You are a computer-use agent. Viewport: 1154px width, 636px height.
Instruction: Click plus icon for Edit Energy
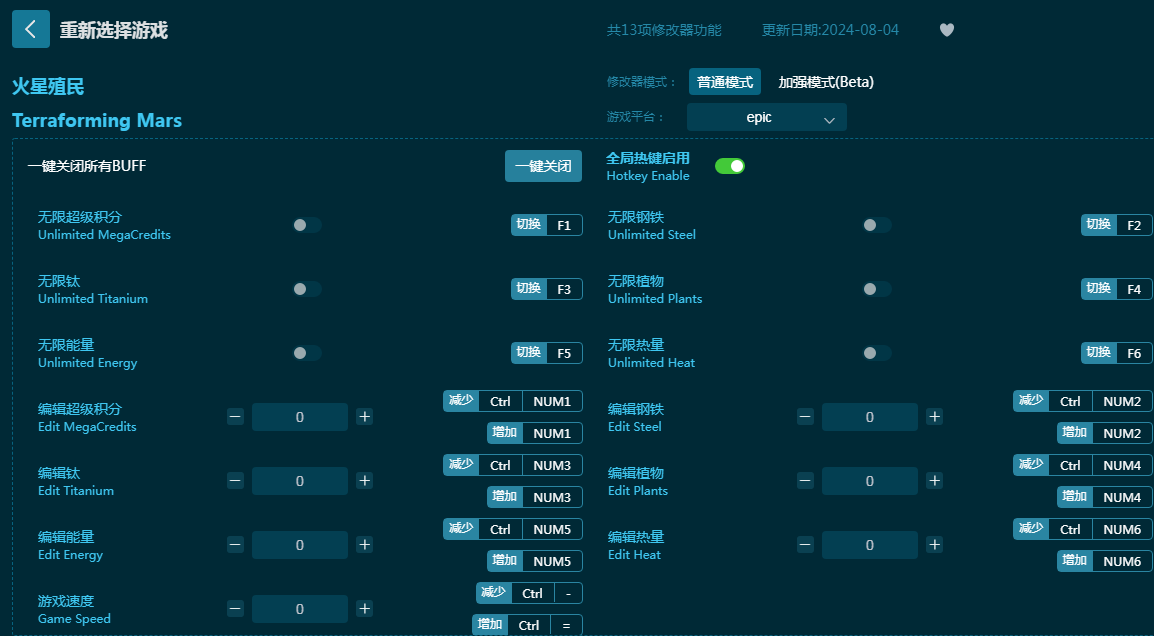tap(364, 545)
